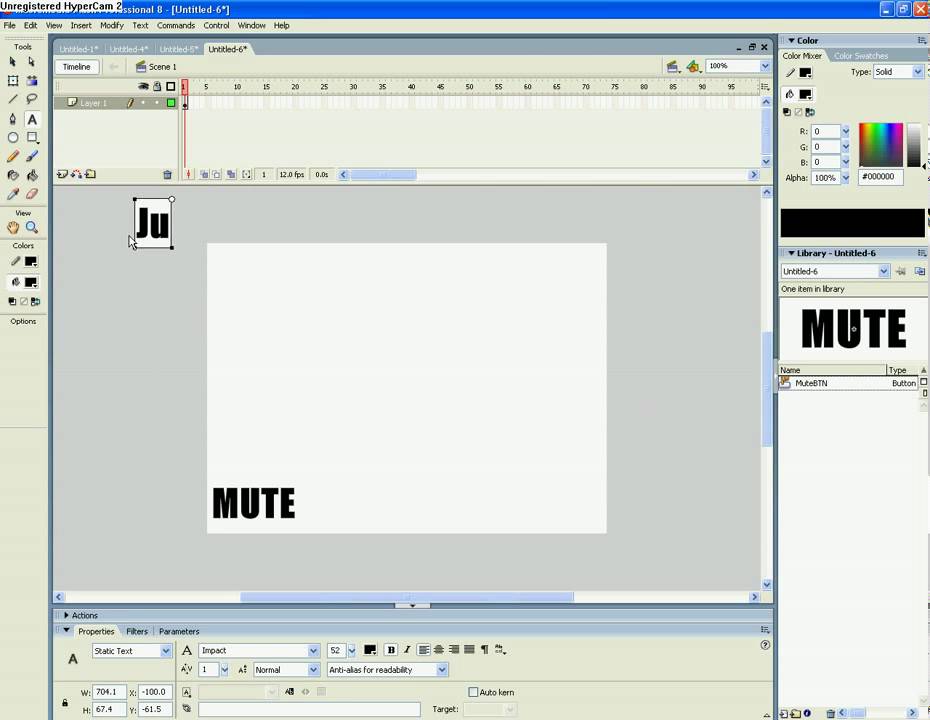Select the Brush tool
Screen dimensions: 930x720
(32, 157)
